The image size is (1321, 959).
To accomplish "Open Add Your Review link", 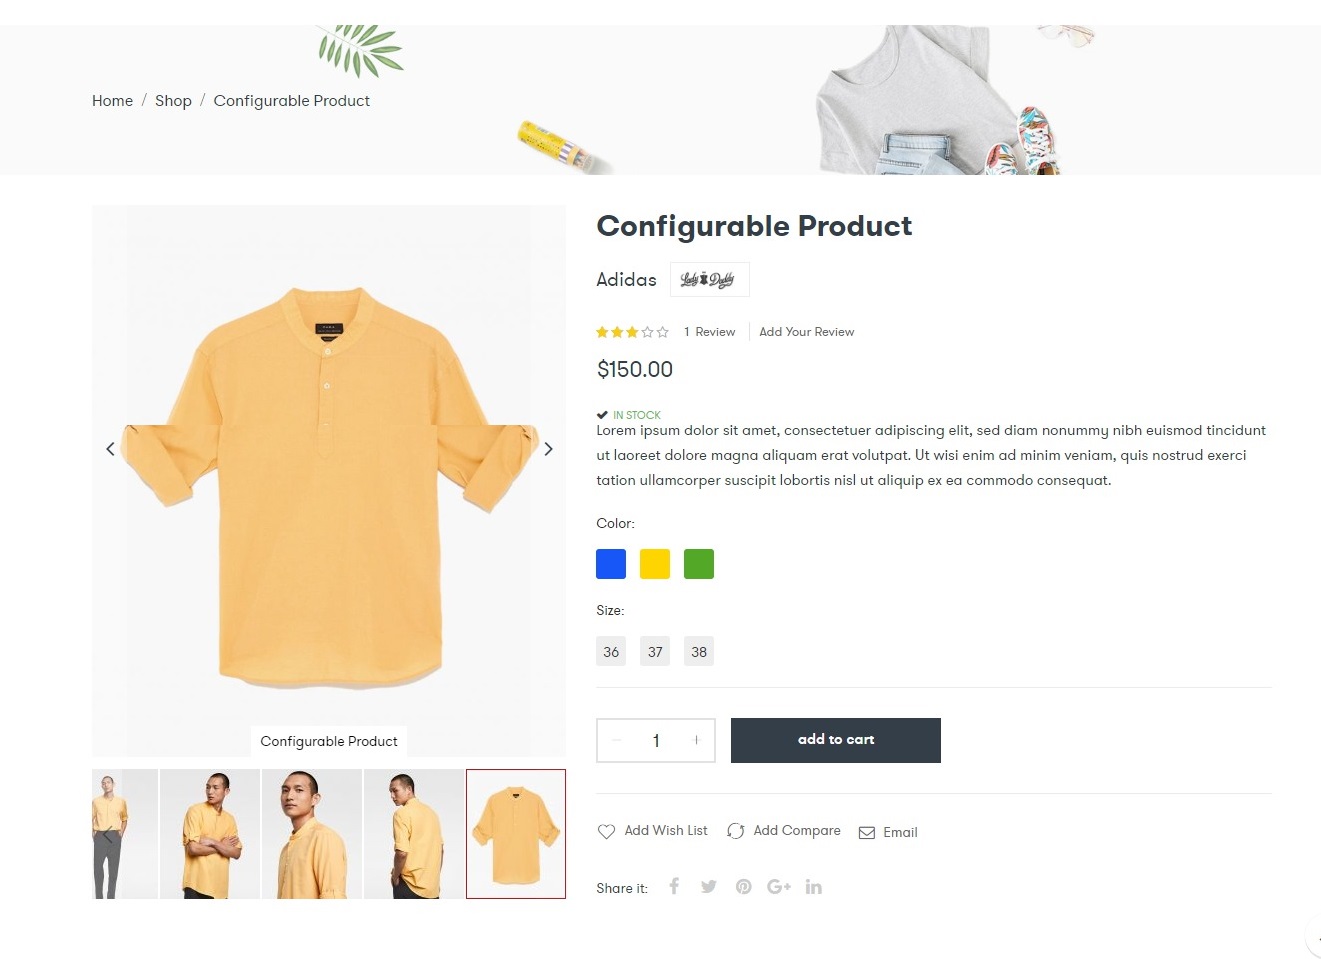I will pos(807,332).
